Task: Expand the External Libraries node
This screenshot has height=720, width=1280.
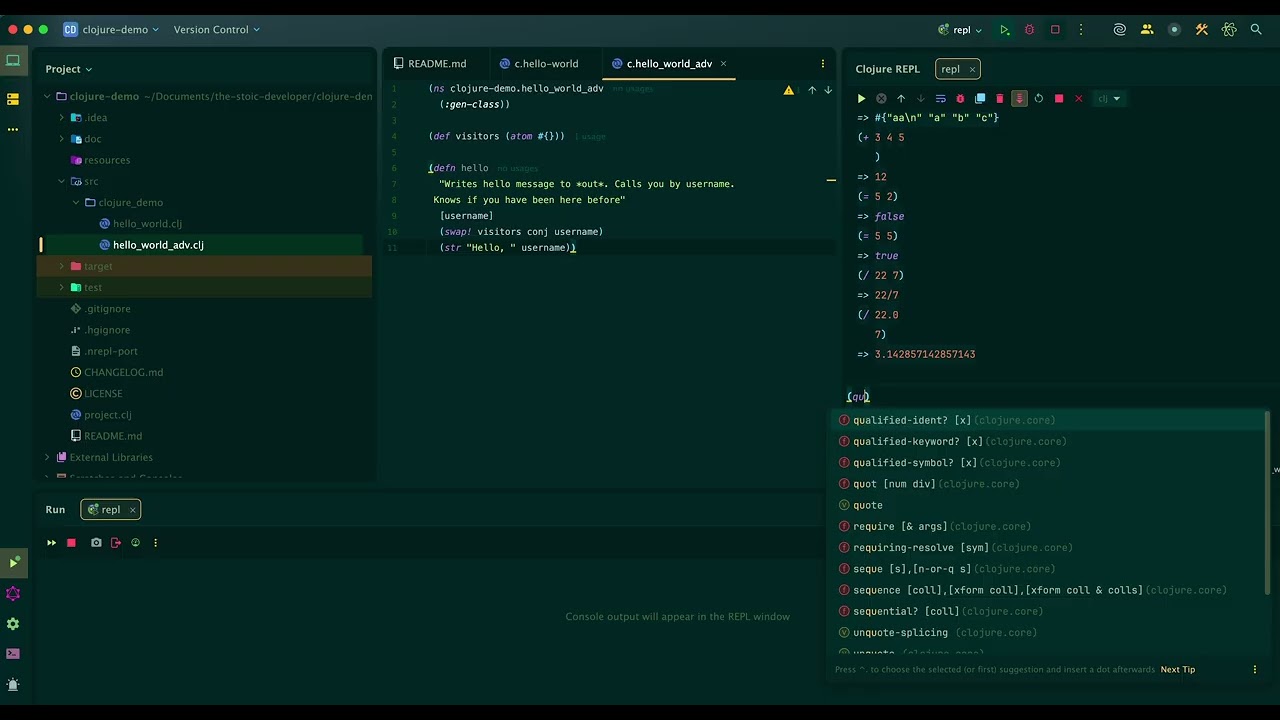Action: coord(47,457)
